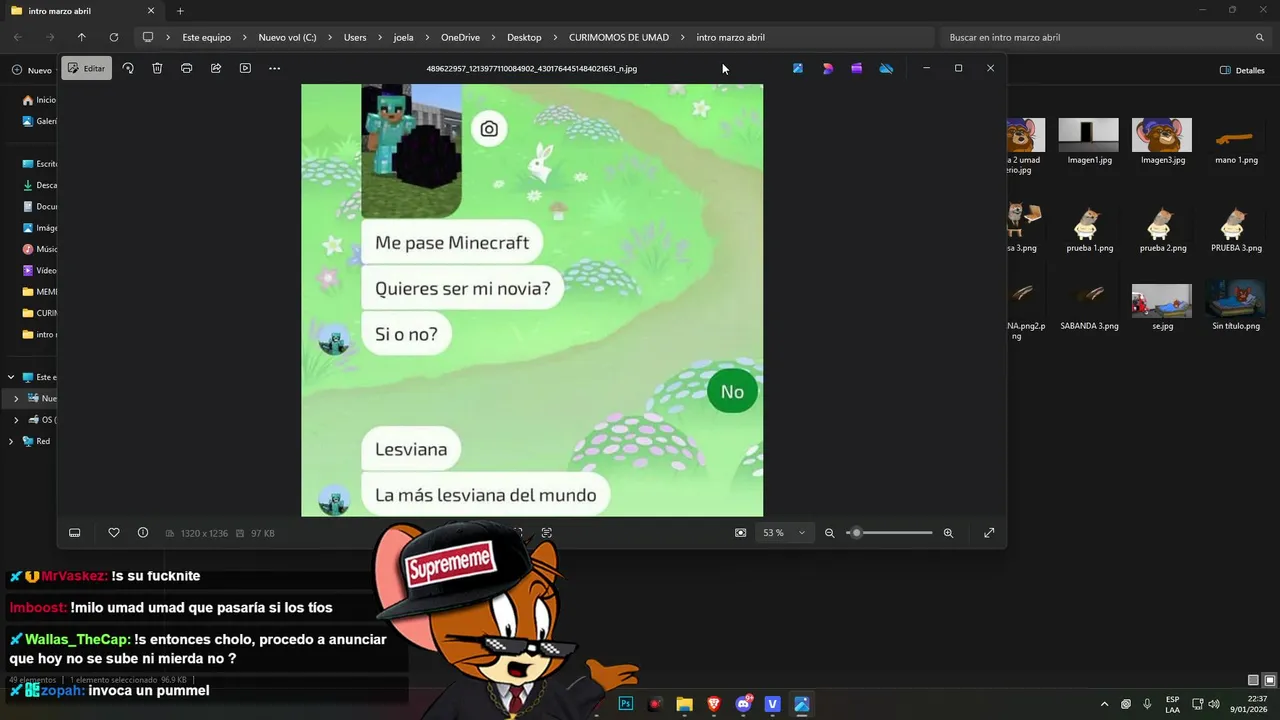Show file info in Photos
Screen dimensions: 1280x720
coord(143,533)
